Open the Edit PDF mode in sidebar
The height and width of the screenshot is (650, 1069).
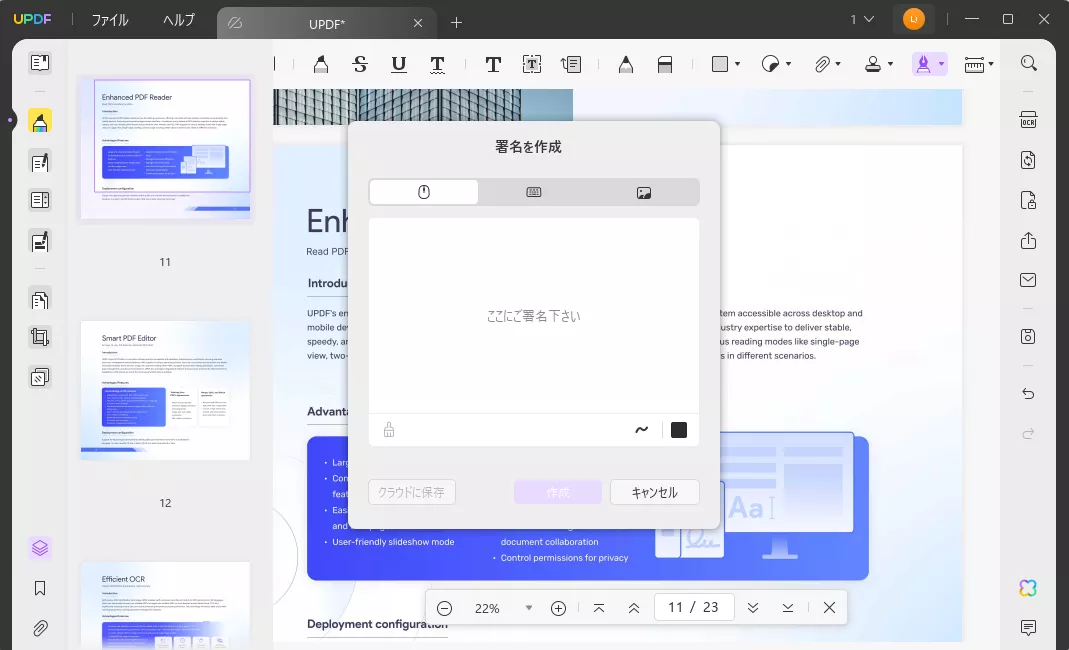pyautogui.click(x=40, y=162)
